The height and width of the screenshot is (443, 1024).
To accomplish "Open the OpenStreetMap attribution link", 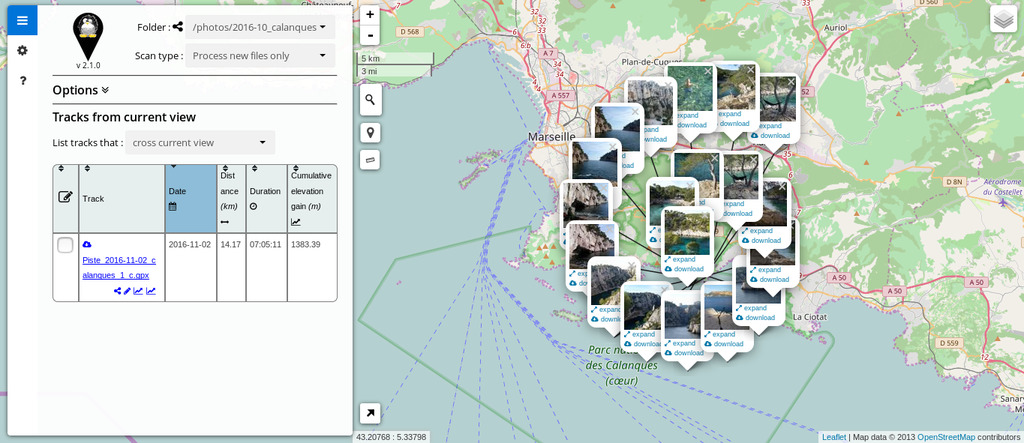I will [946, 437].
